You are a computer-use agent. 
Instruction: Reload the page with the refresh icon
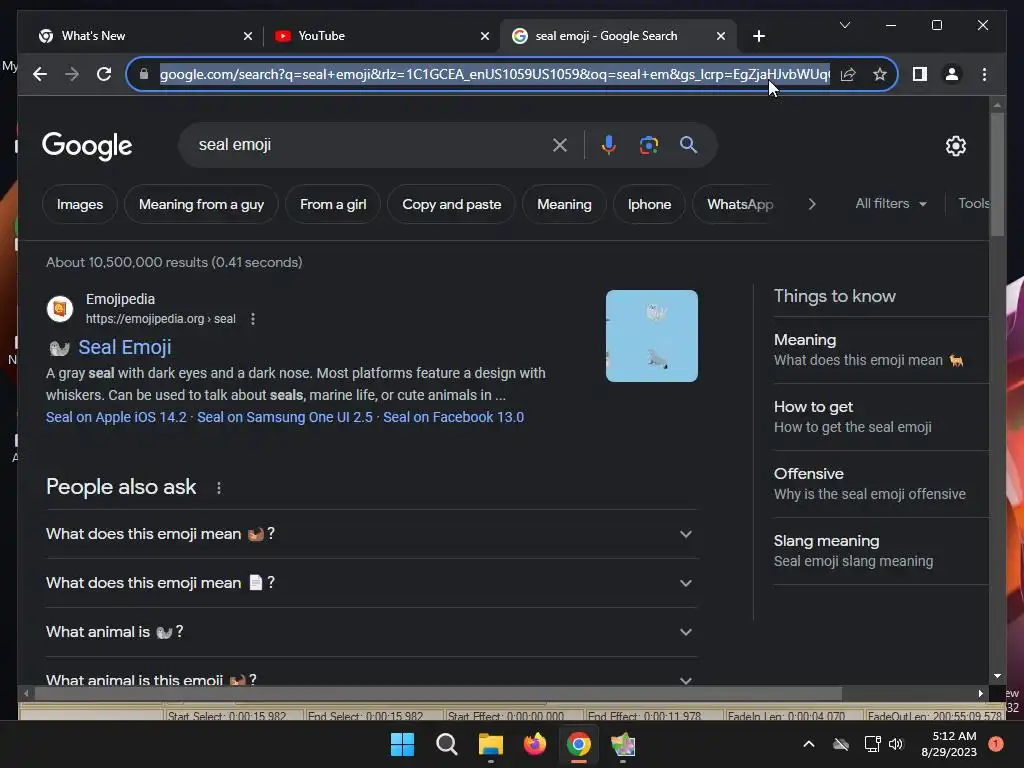point(104,74)
